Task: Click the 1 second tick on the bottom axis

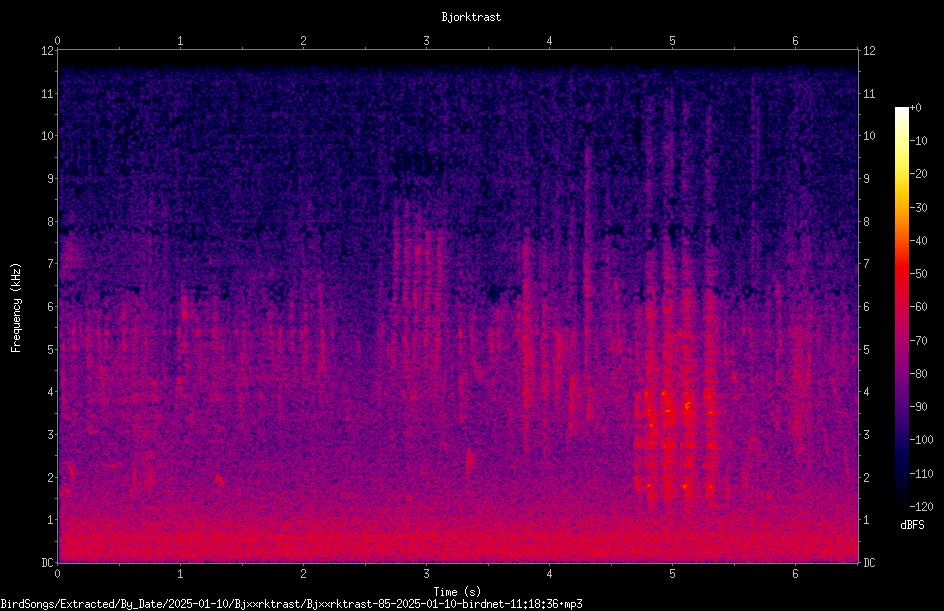Action: 180,574
